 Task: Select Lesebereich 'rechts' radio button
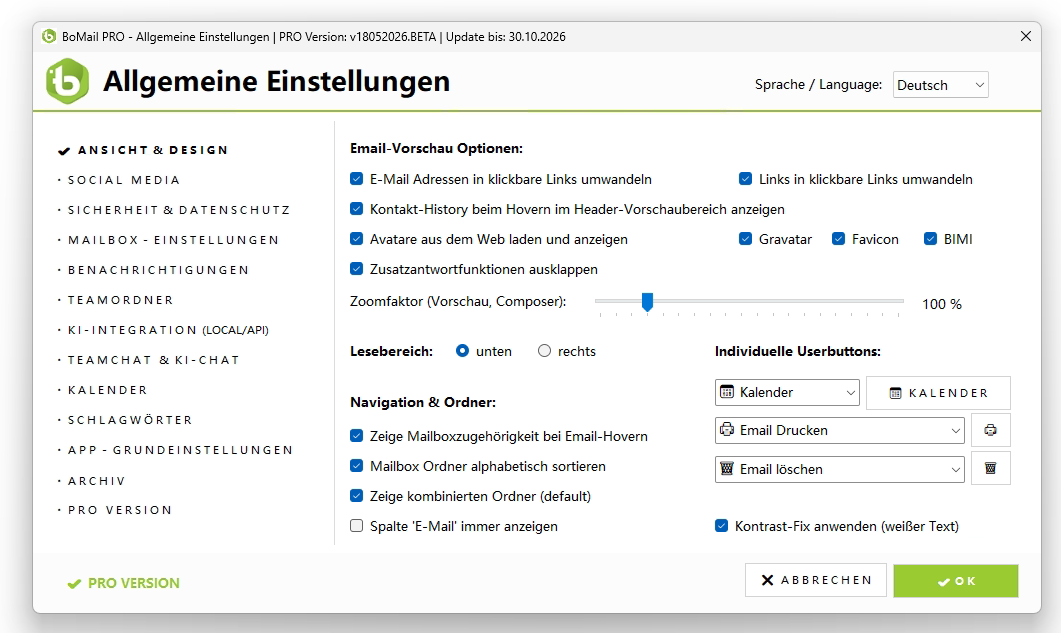click(x=545, y=351)
